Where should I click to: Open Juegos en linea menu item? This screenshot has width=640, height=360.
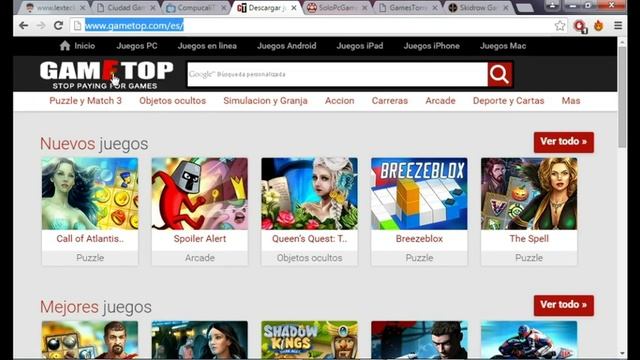[207, 46]
